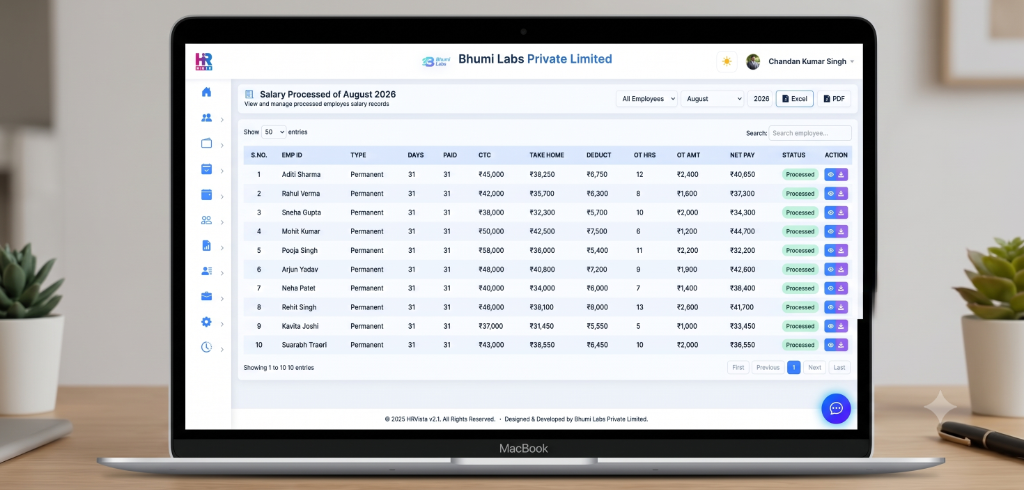Open the user menu arrow beside Chandan Kumar Singh
Image resolution: width=1024 pixels, height=490 pixels.
(852, 61)
